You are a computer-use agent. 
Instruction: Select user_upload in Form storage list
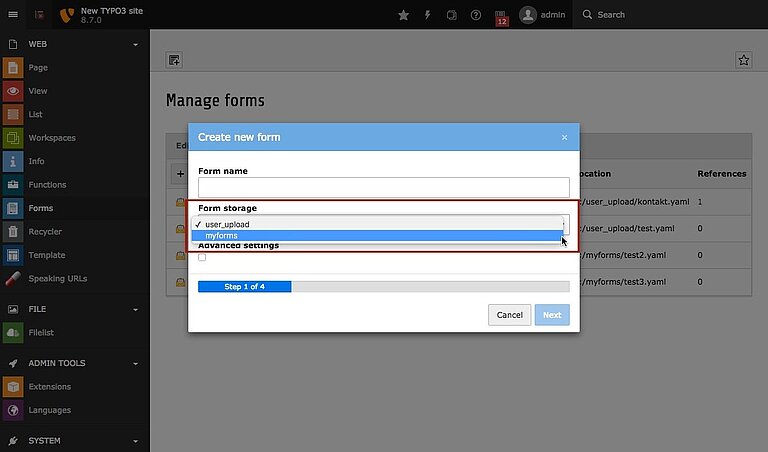pyautogui.click(x=377, y=224)
